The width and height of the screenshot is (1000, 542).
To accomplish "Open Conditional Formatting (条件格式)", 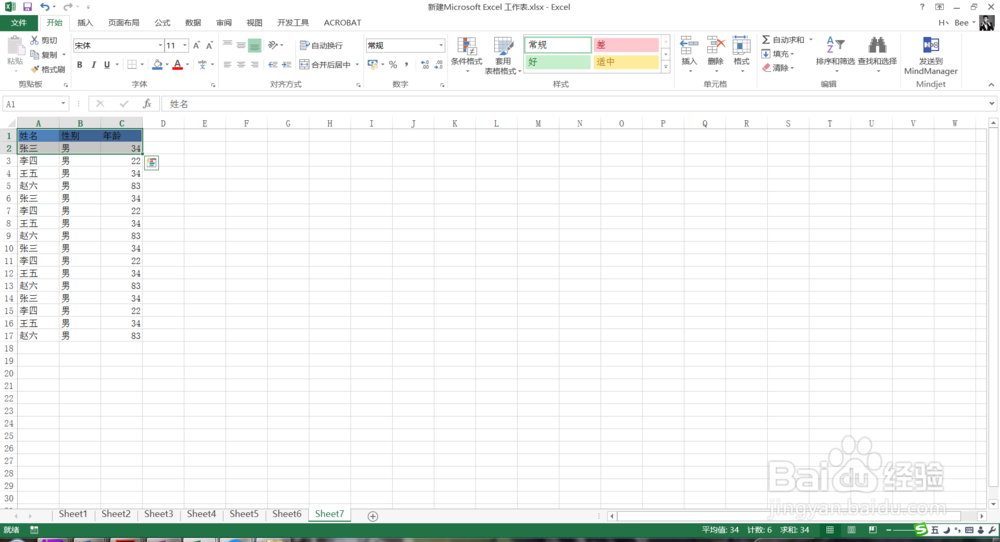I will 466,54.
